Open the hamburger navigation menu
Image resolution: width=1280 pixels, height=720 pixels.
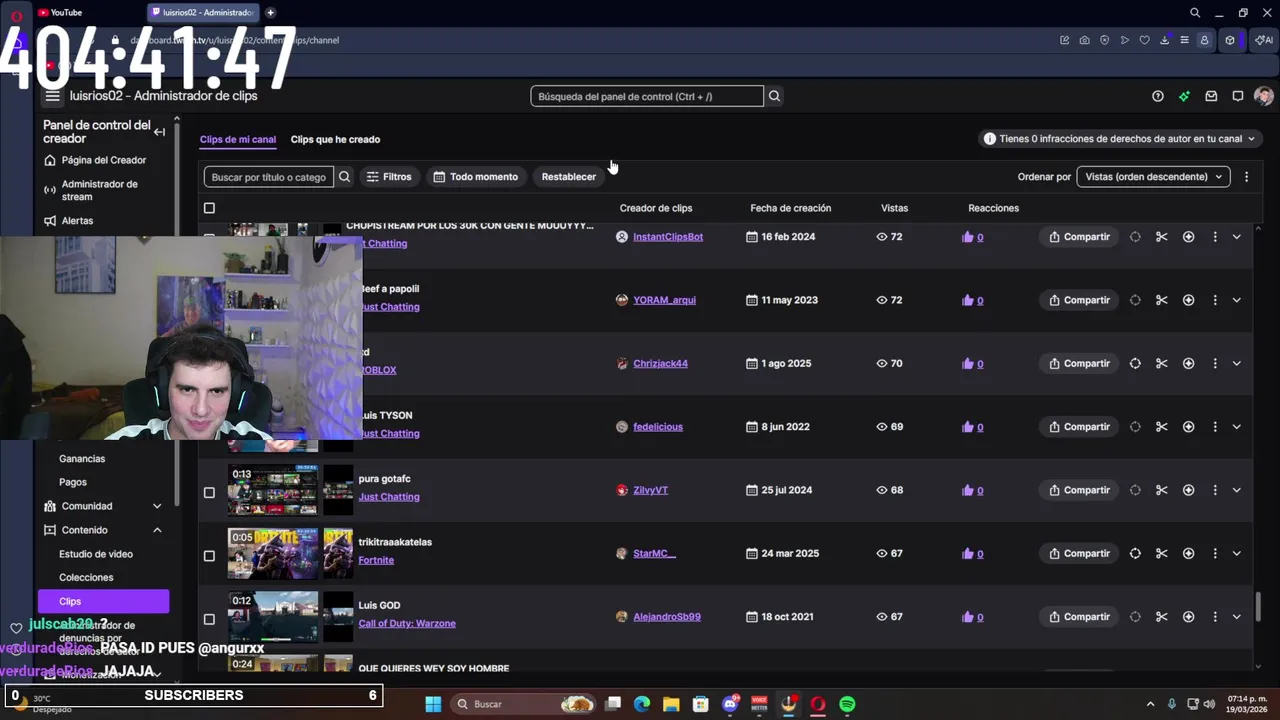click(x=52, y=96)
